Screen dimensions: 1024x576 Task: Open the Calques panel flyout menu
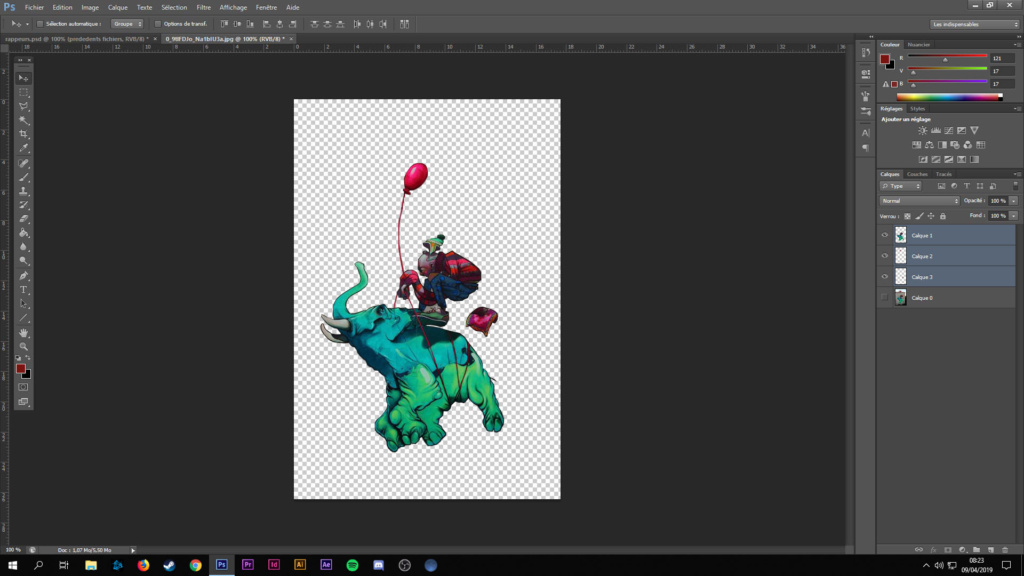pyautogui.click(x=1016, y=174)
